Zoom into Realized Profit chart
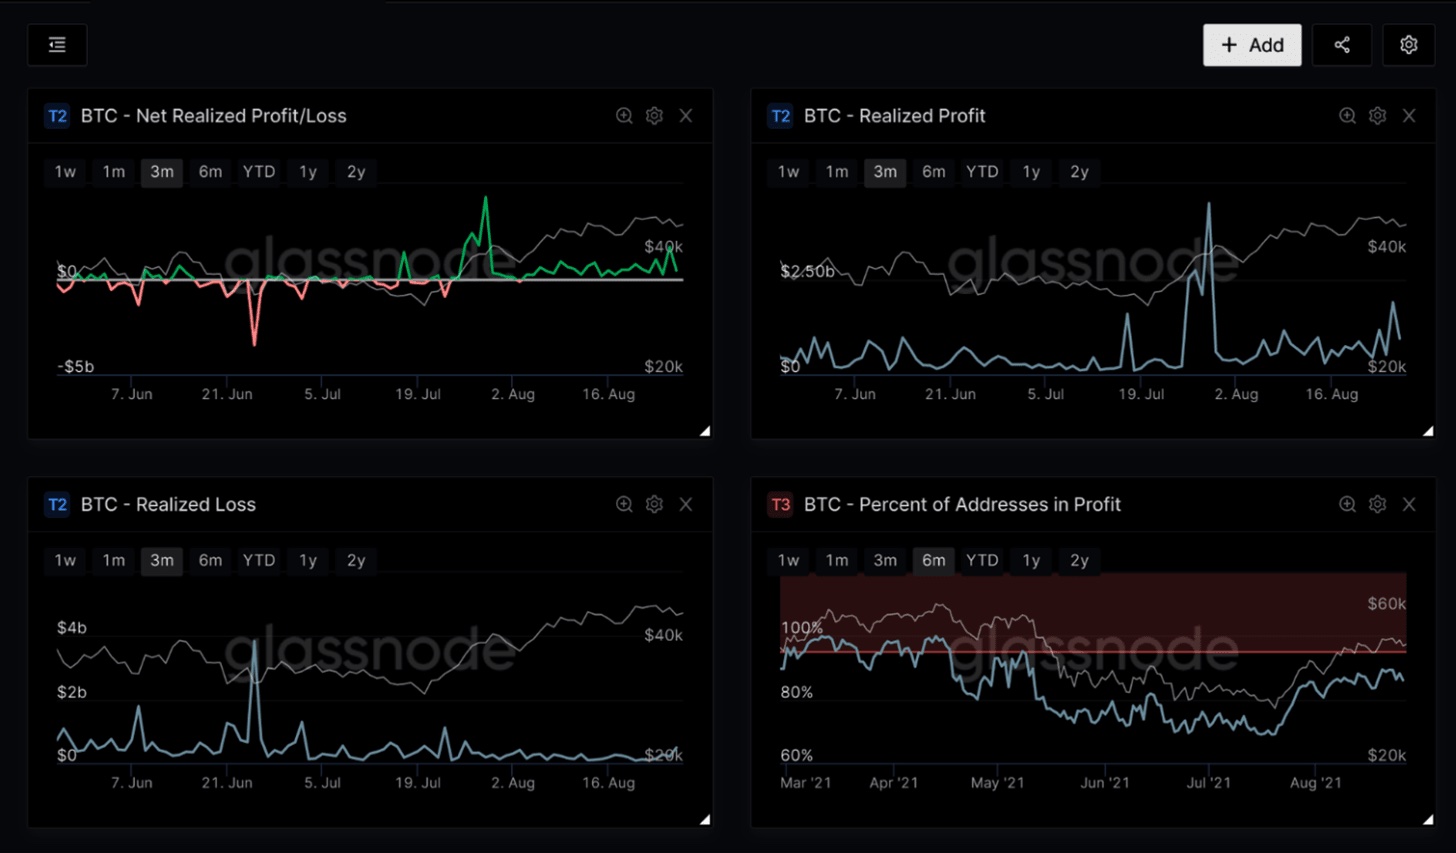The width and height of the screenshot is (1456, 853). (x=1347, y=116)
